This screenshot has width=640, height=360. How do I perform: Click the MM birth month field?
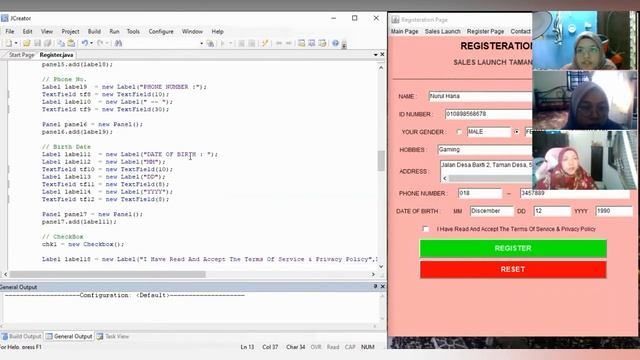click(x=492, y=211)
